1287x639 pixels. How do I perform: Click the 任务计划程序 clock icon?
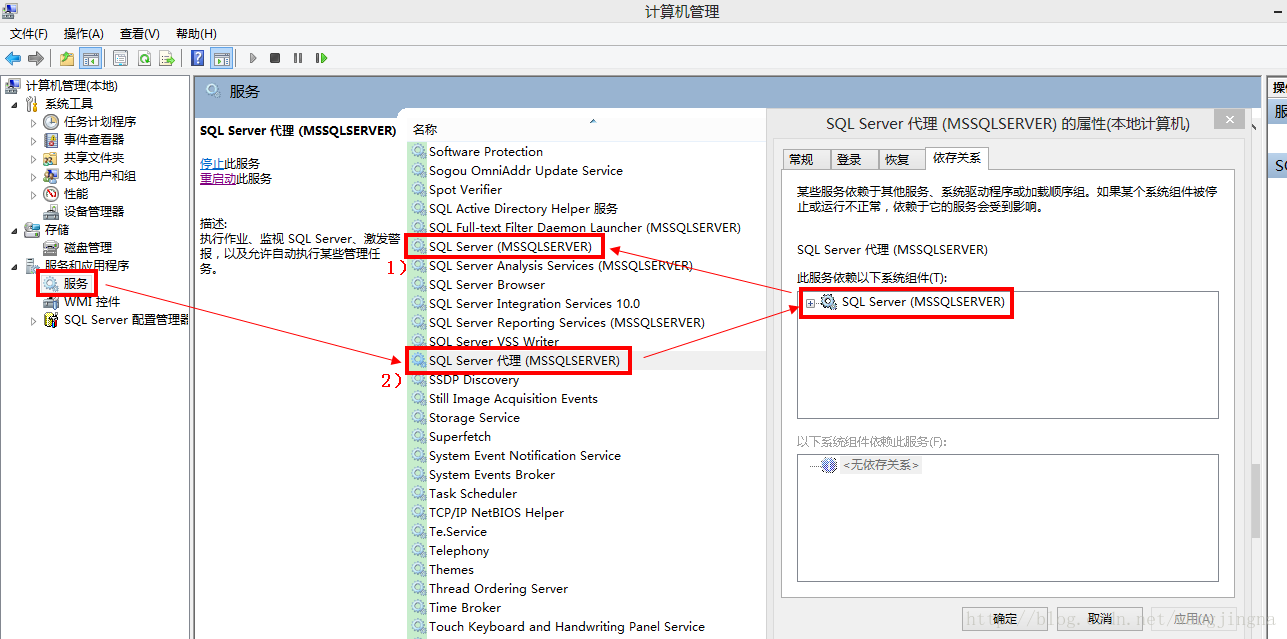[52, 122]
